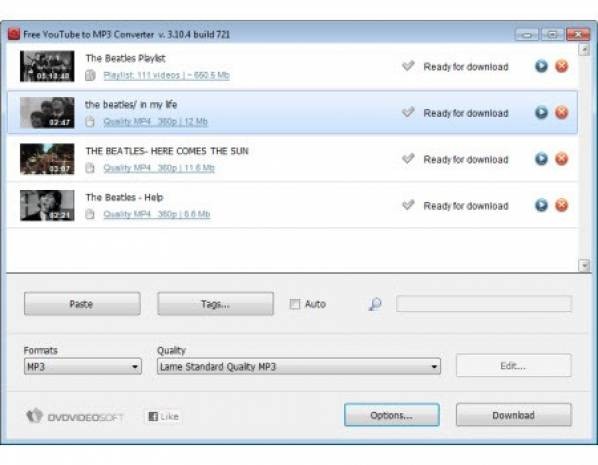
Task: Click list scrollbar down arrow
Action: click(x=584, y=265)
